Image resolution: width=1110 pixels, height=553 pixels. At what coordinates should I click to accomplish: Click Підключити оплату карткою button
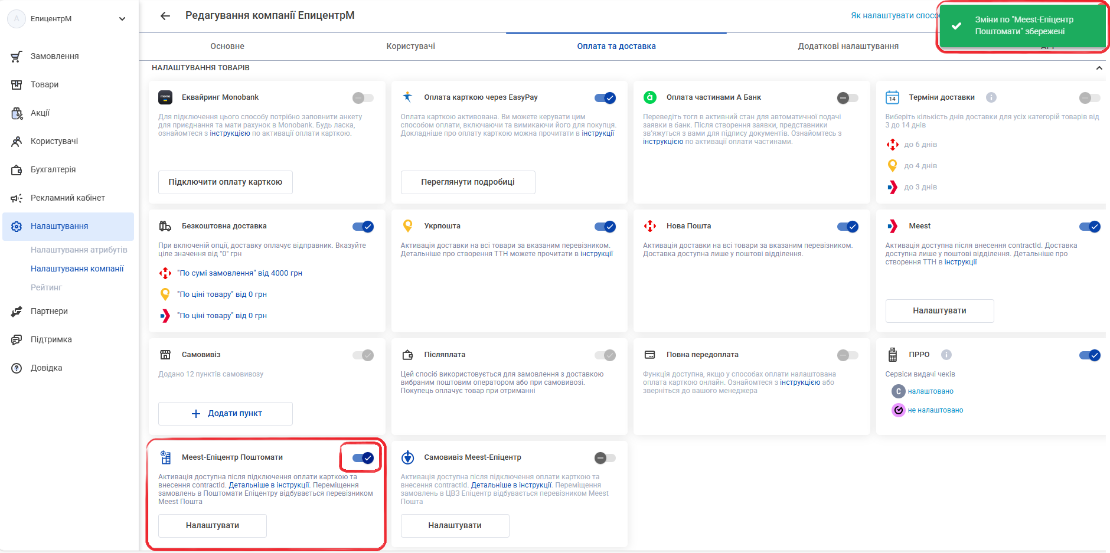(x=225, y=182)
